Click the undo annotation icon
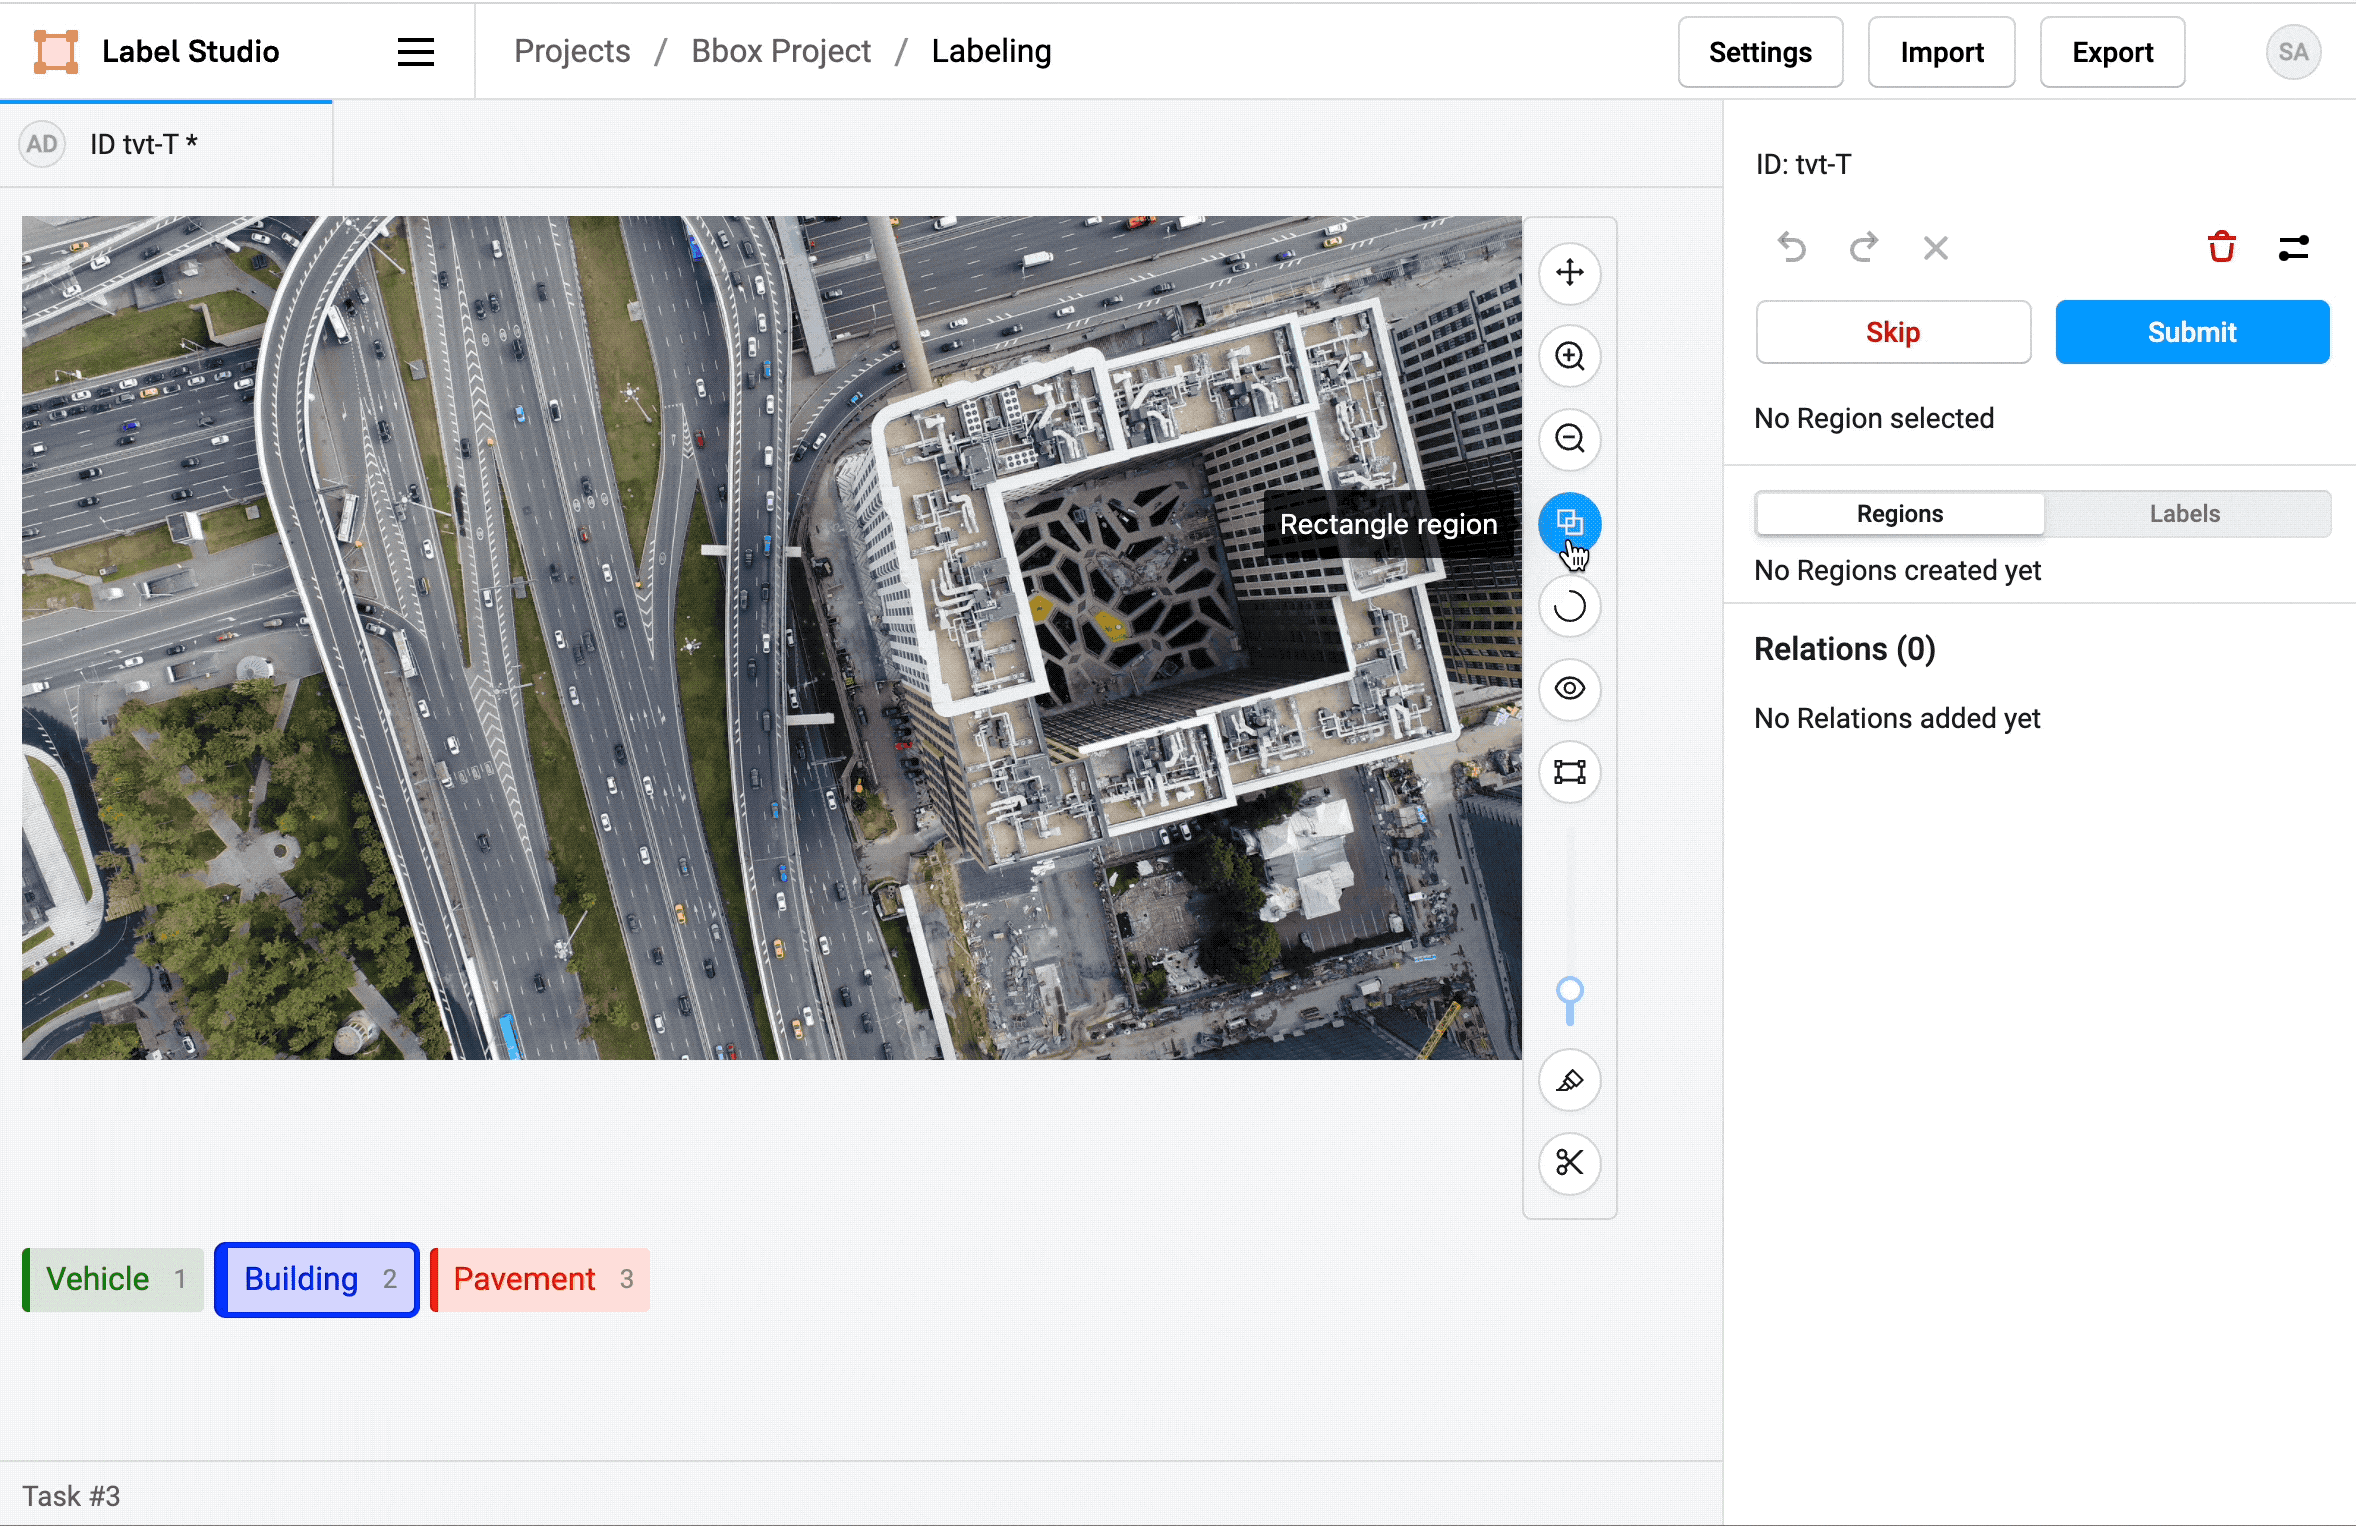The image size is (2356, 1526). [1791, 248]
